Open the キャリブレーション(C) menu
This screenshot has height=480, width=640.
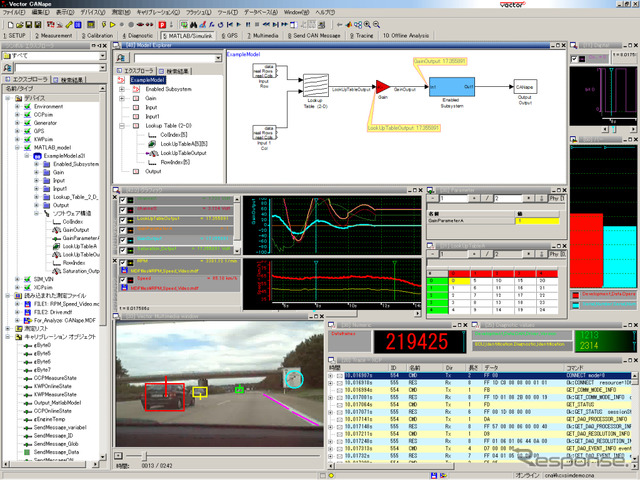159,13
